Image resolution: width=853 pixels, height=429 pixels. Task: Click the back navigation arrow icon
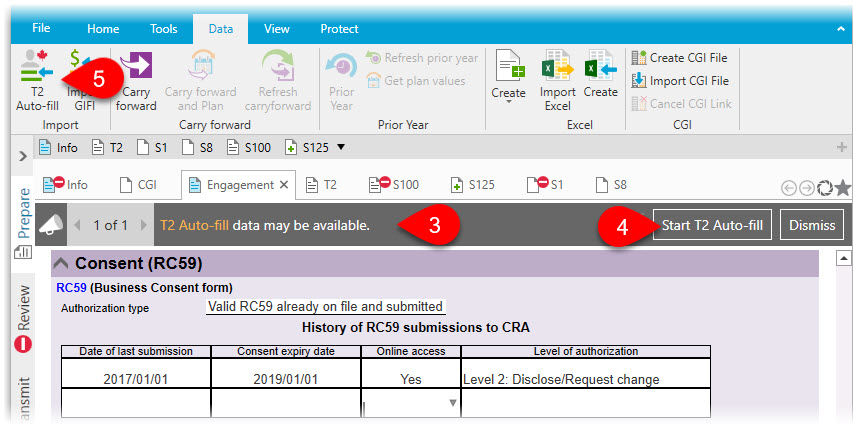pos(788,188)
